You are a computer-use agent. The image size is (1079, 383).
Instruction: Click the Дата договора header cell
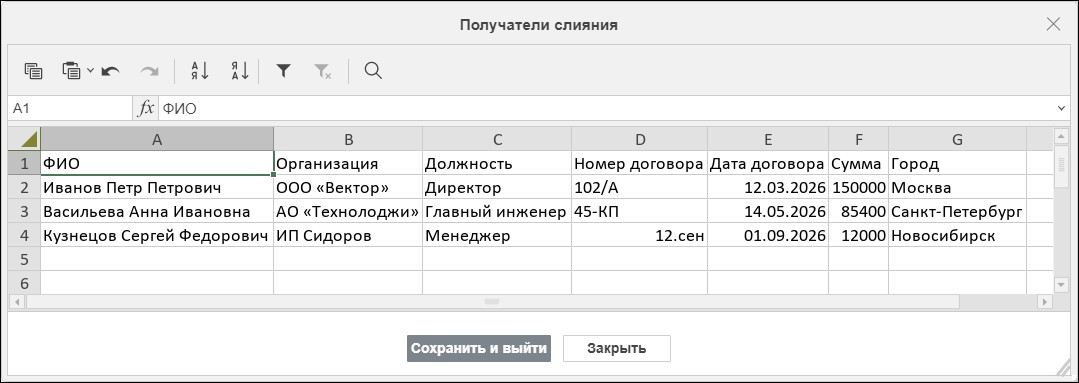click(768, 164)
